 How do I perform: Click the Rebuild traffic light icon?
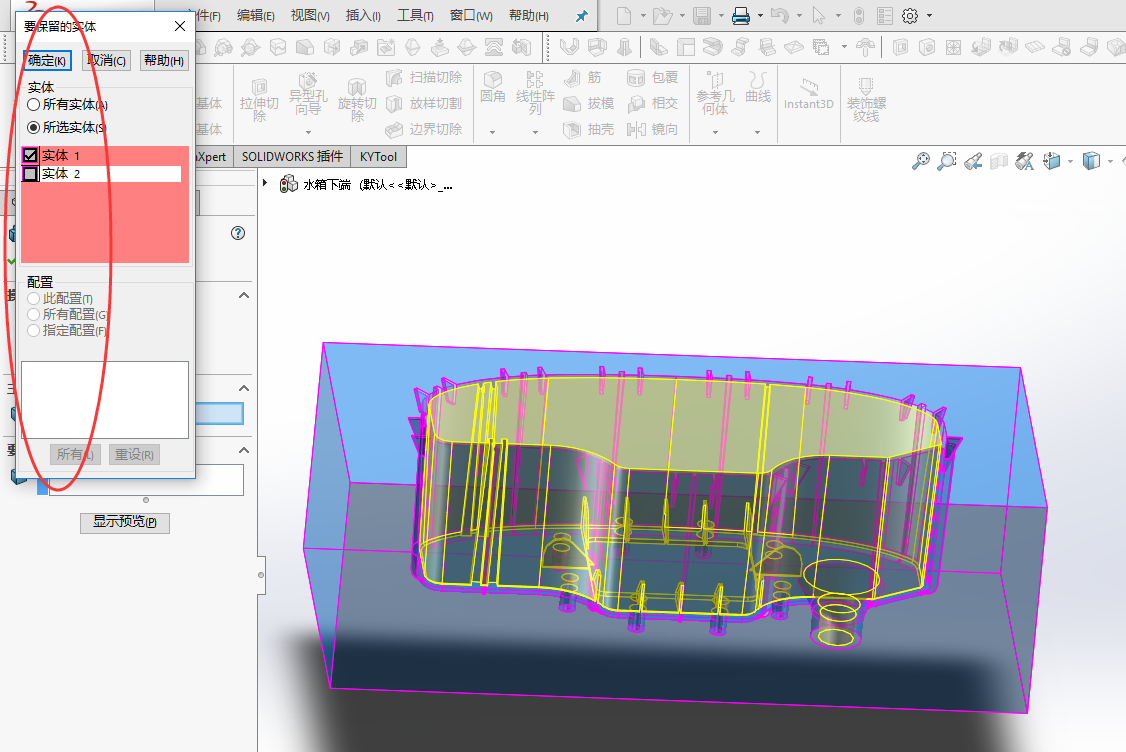point(859,15)
